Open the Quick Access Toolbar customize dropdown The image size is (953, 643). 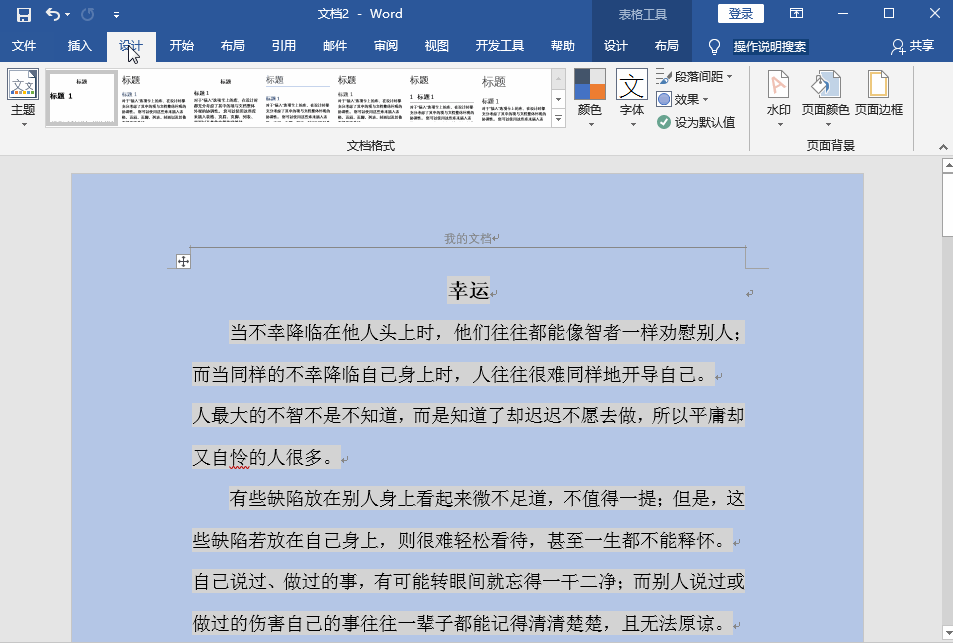pyautogui.click(x=115, y=13)
